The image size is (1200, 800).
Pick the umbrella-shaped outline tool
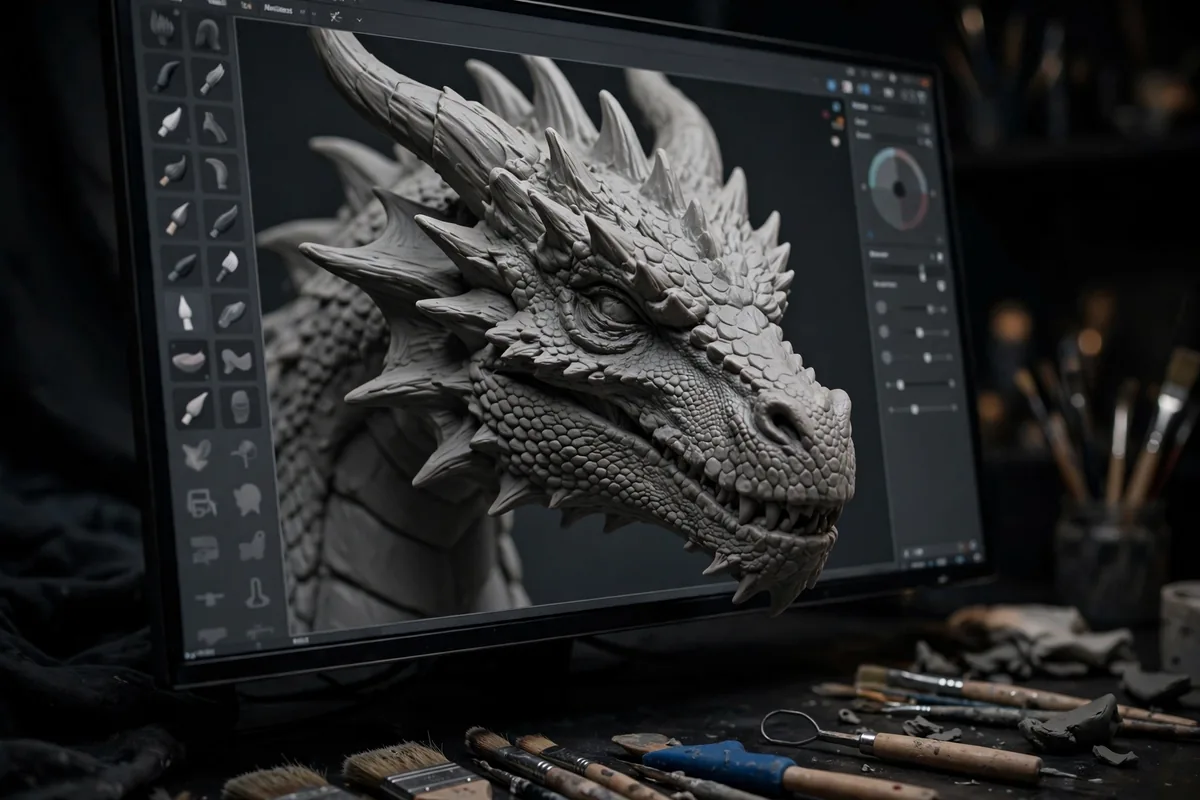245,454
